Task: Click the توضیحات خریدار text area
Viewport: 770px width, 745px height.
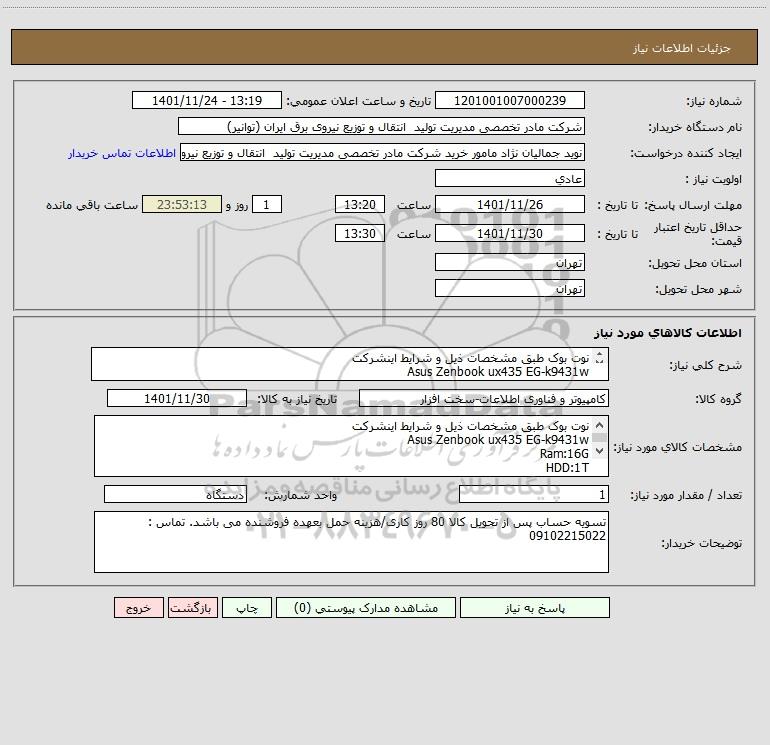Action: tap(351, 542)
